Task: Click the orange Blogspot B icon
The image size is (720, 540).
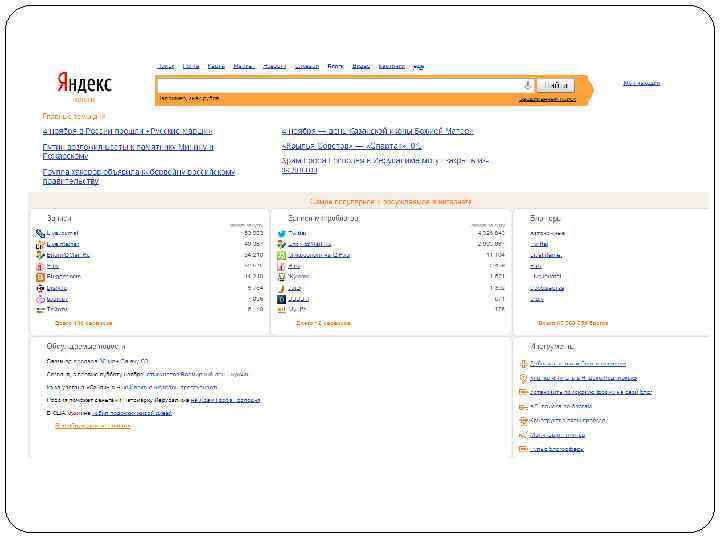Action: [x=40, y=277]
